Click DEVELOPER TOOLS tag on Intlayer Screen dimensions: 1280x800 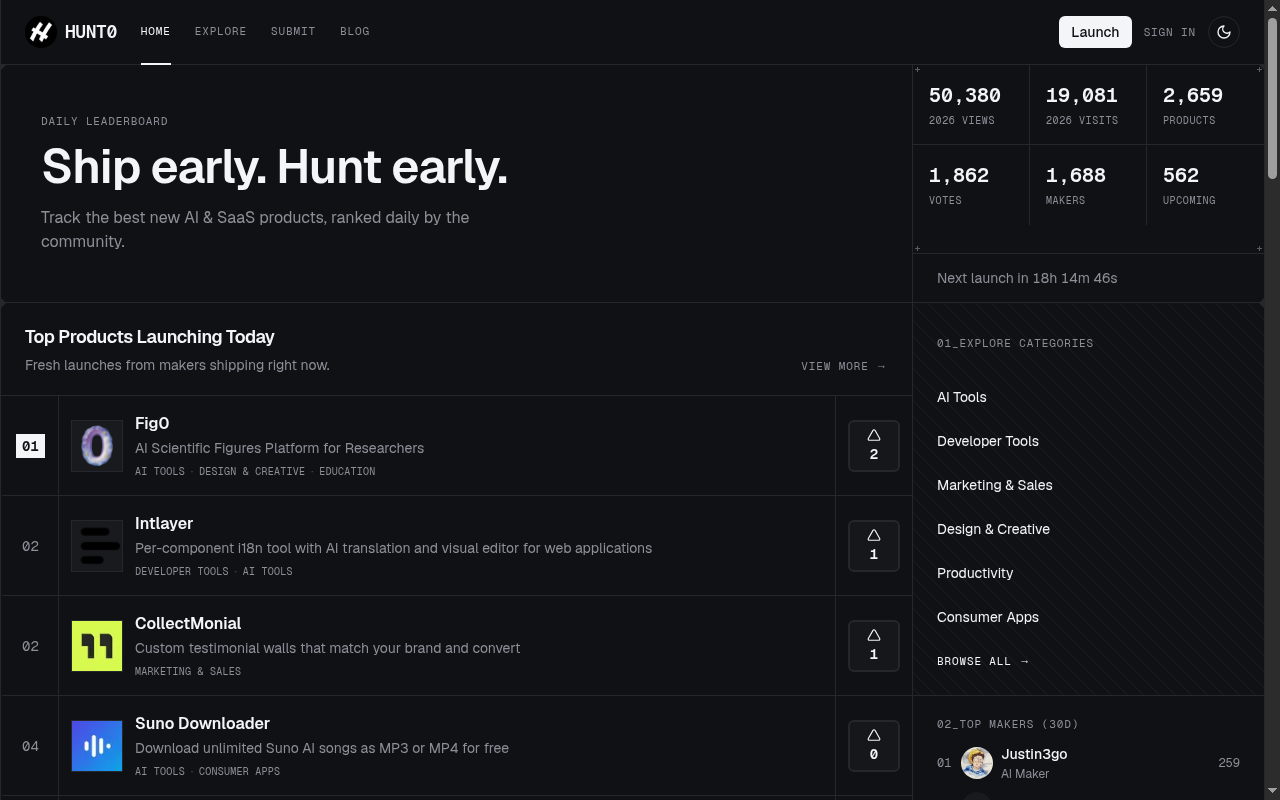click(x=182, y=571)
